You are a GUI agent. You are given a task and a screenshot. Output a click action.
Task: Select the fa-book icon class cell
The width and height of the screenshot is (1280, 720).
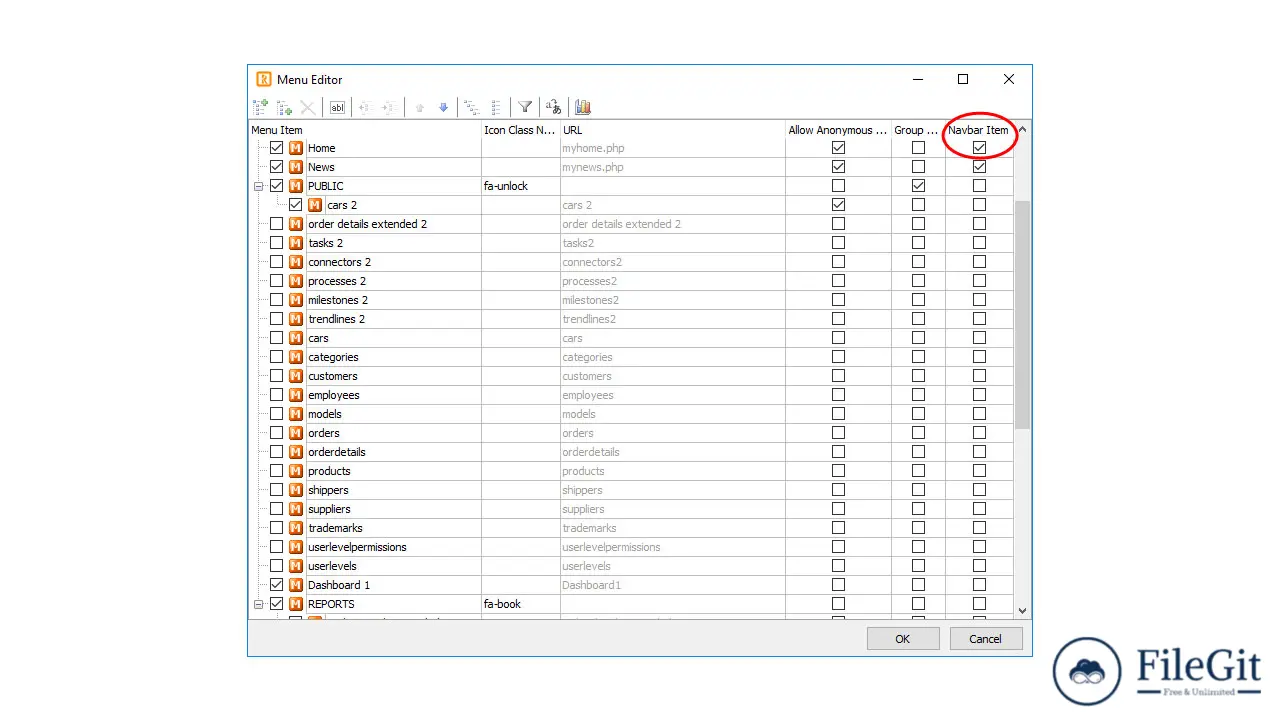520,604
